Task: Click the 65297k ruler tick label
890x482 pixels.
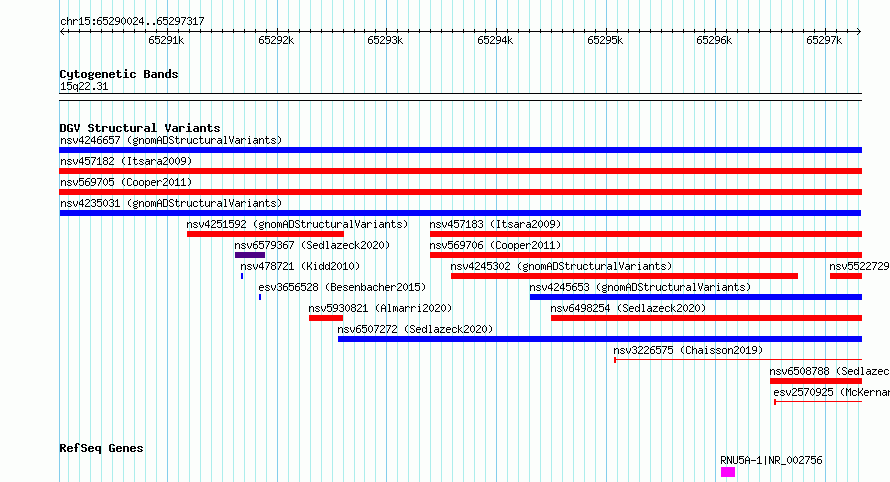Action: tap(824, 40)
